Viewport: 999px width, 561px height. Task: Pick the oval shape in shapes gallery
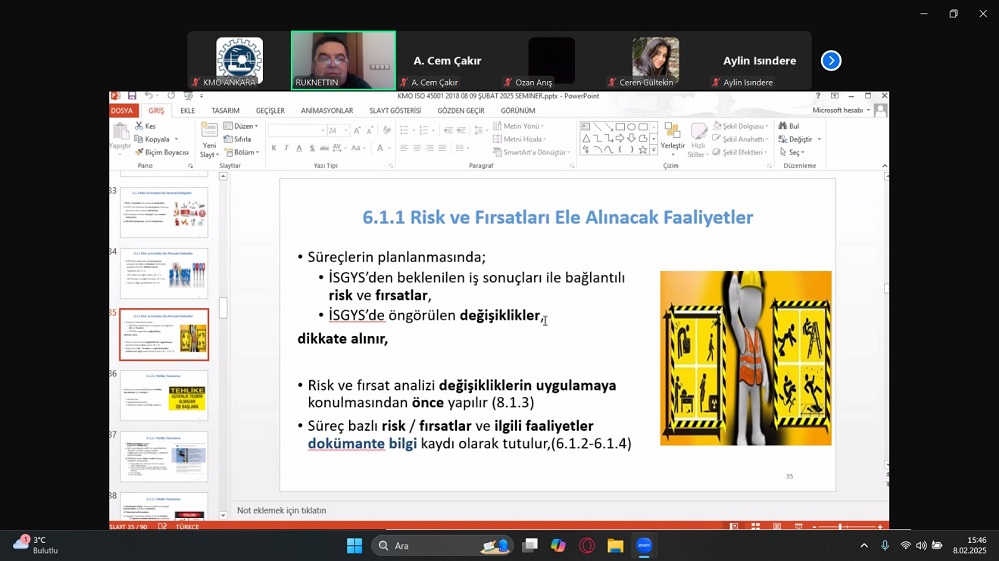tap(631, 127)
